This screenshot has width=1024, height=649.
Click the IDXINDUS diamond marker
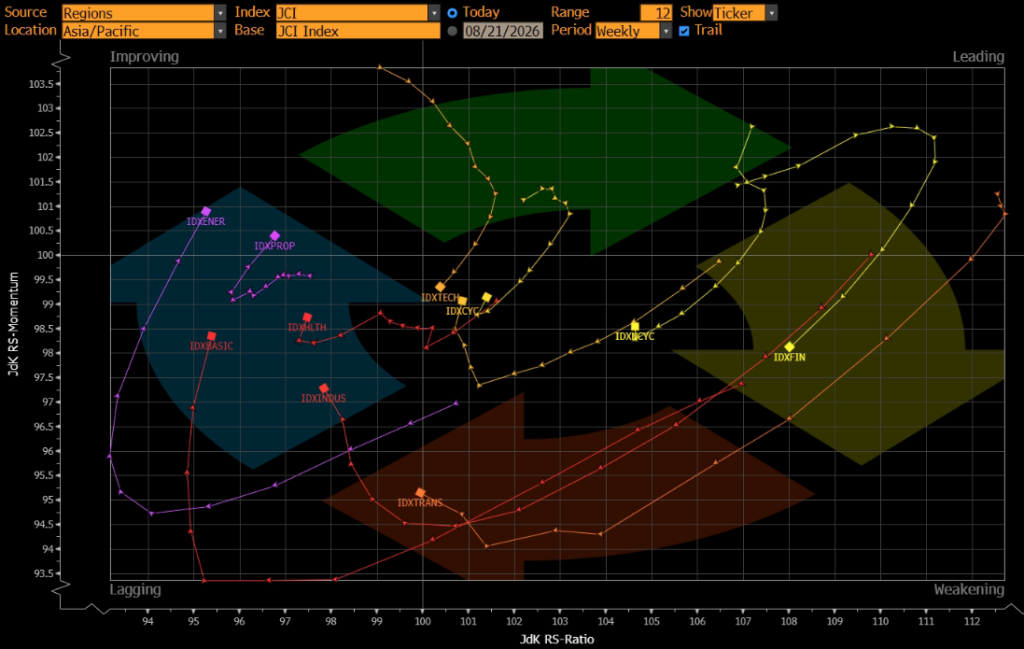[x=324, y=388]
